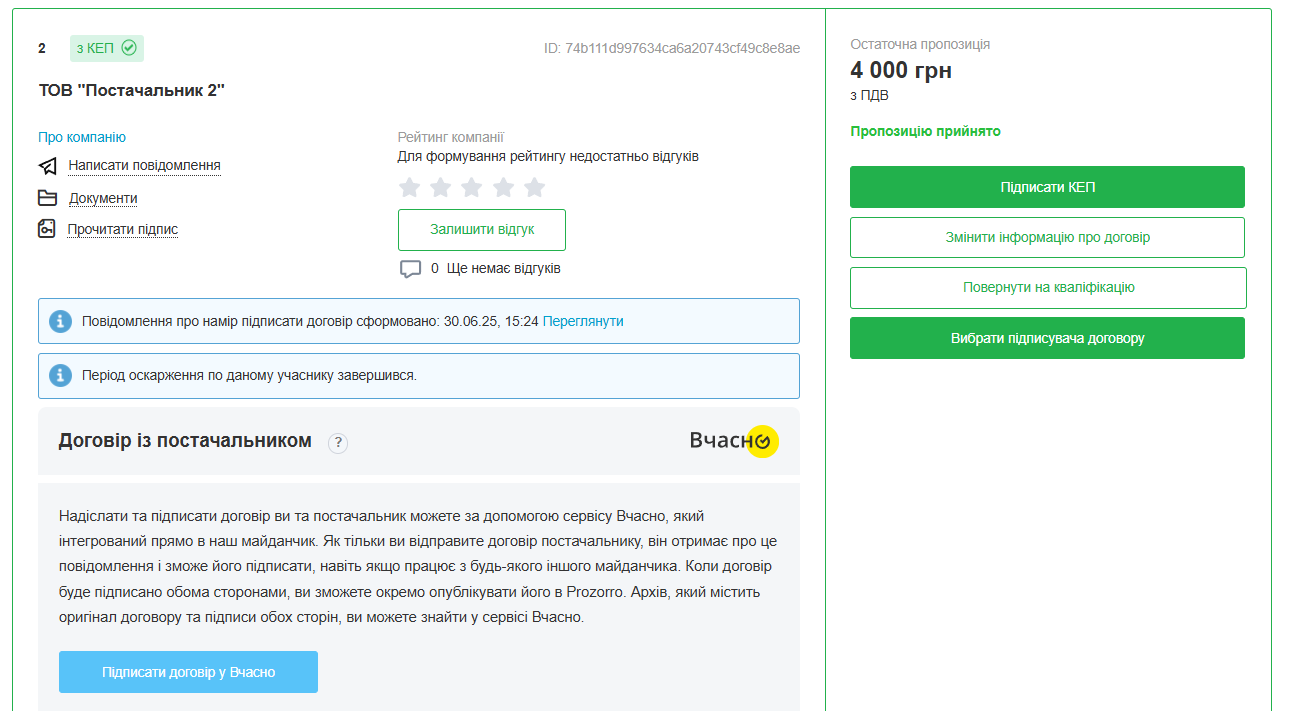Viewport: 1289px width, 711px height.
Task: Click the reviews speech bubble icon
Action: tap(410, 269)
